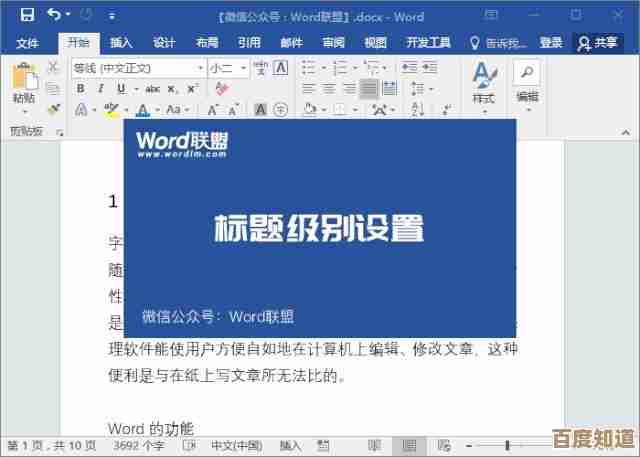Apply paragraph Shading paint bucket
Screen dimensions: 640x457
[x=310, y=109]
